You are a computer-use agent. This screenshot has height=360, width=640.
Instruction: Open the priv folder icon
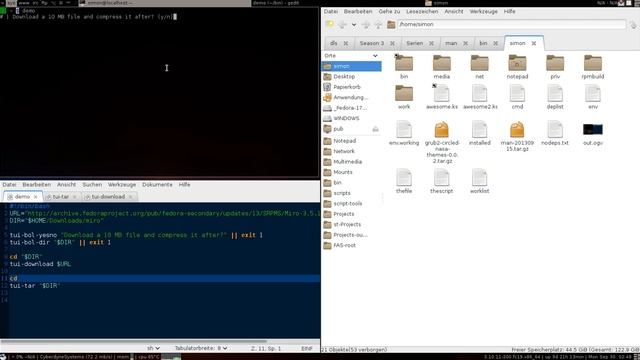[555, 64]
